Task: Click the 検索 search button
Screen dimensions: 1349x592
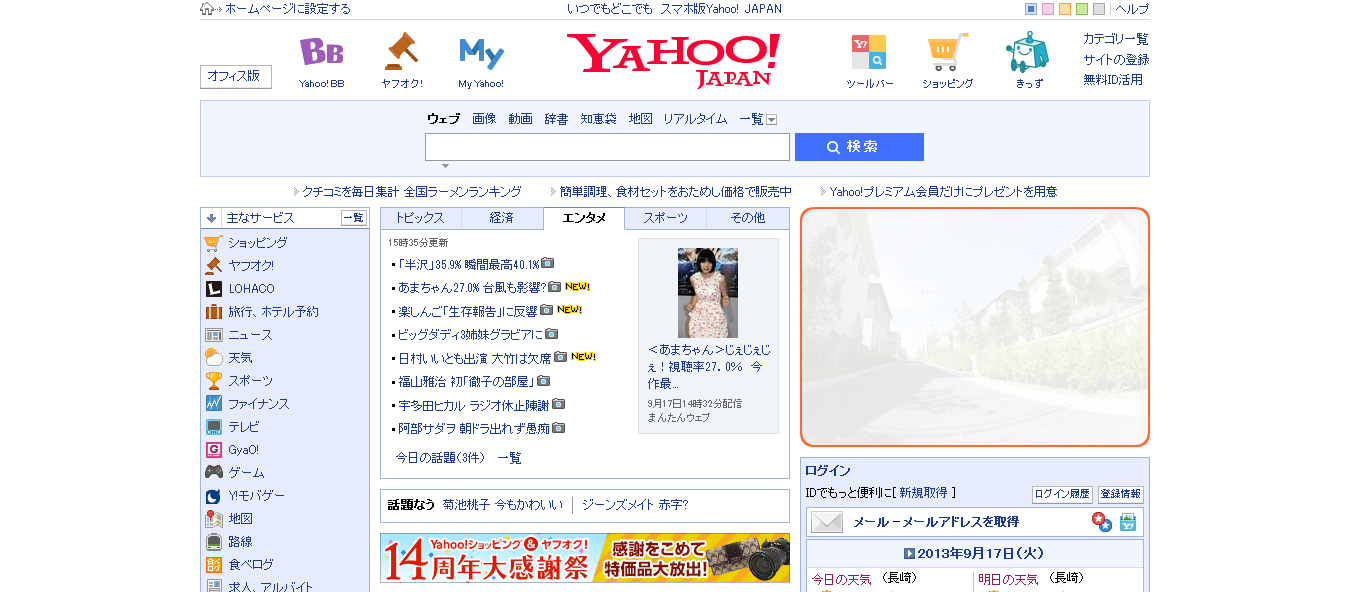Action: pos(859,147)
